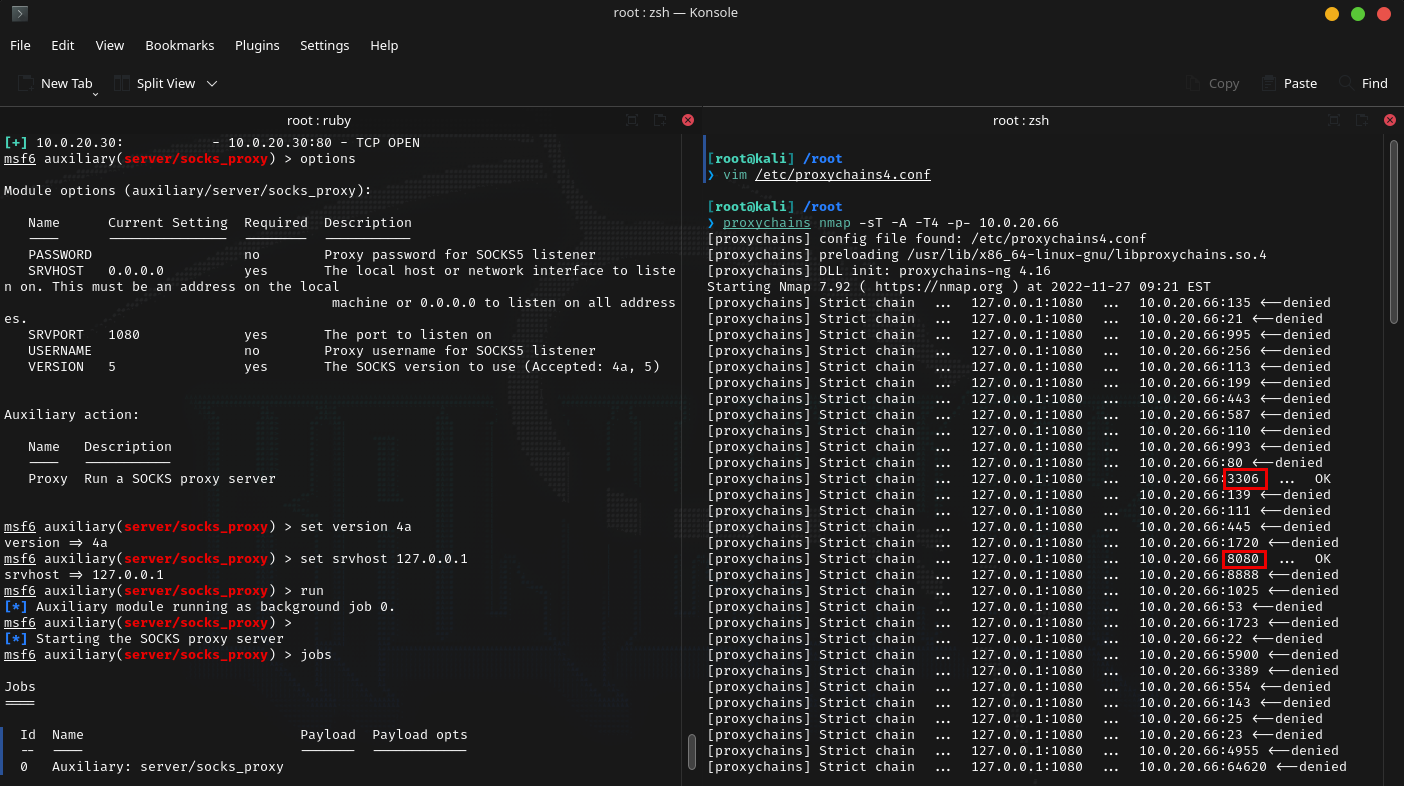Click the SRVPORT 1080 option row
The height and width of the screenshot is (786, 1404).
260,335
